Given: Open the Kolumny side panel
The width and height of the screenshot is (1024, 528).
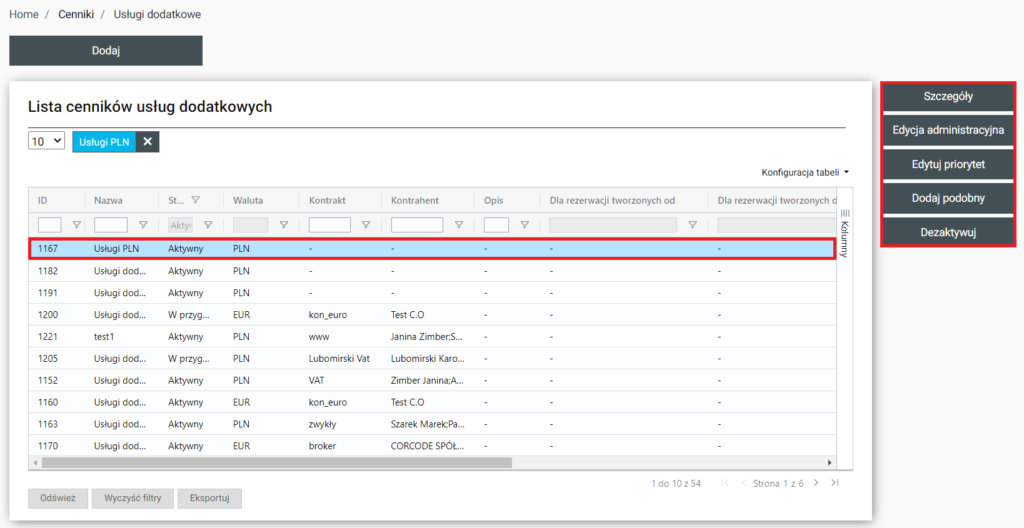Looking at the screenshot, I should pos(843,233).
